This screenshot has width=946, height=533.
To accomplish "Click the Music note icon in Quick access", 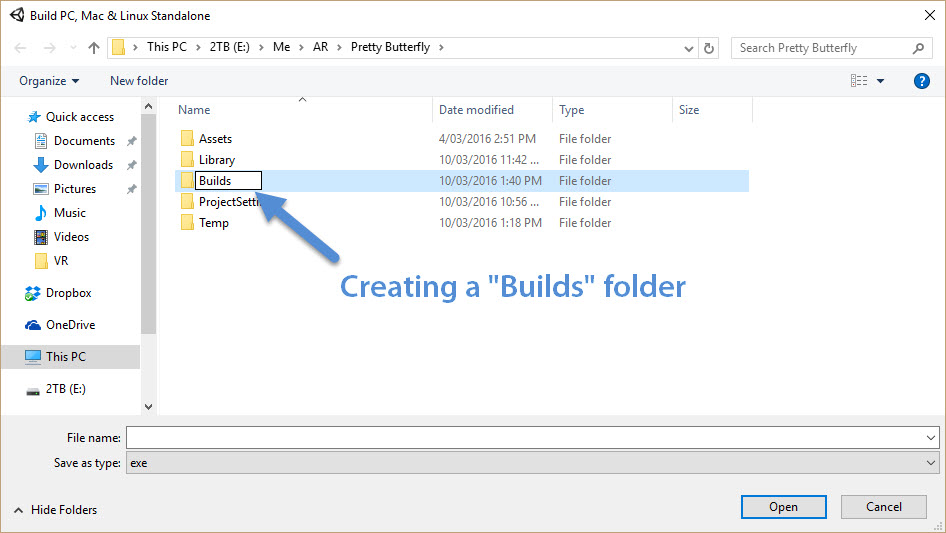I will point(41,213).
